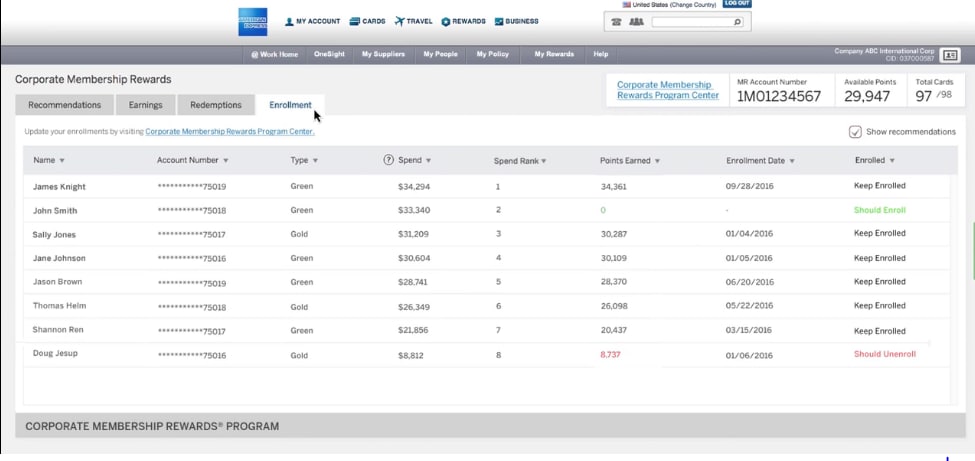Open Help in the navigation bar
The height and width of the screenshot is (461, 975).
pyautogui.click(x=600, y=54)
